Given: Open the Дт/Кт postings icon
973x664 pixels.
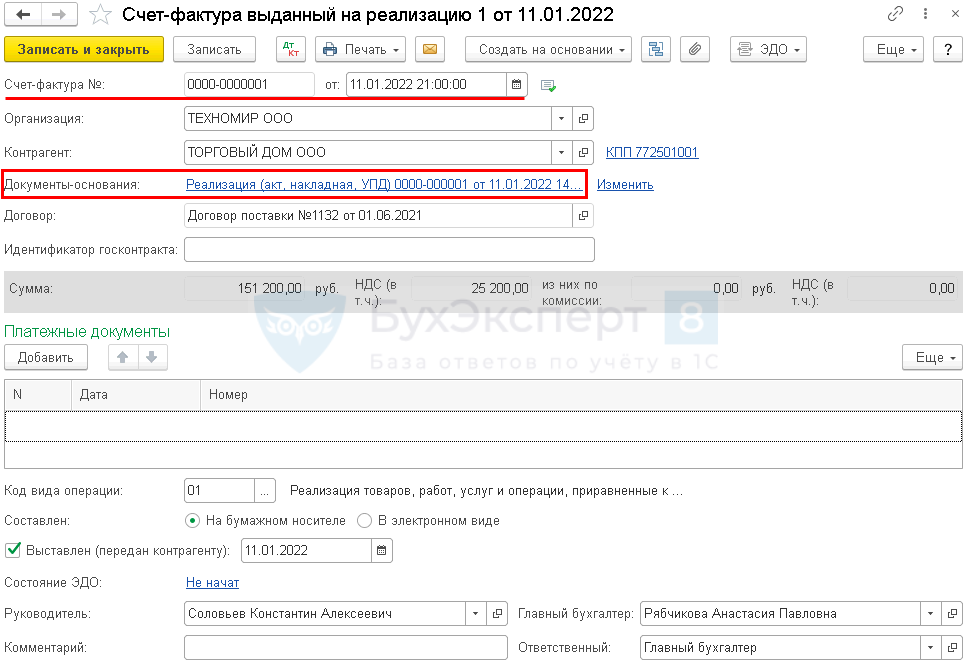Looking at the screenshot, I should pyautogui.click(x=289, y=50).
